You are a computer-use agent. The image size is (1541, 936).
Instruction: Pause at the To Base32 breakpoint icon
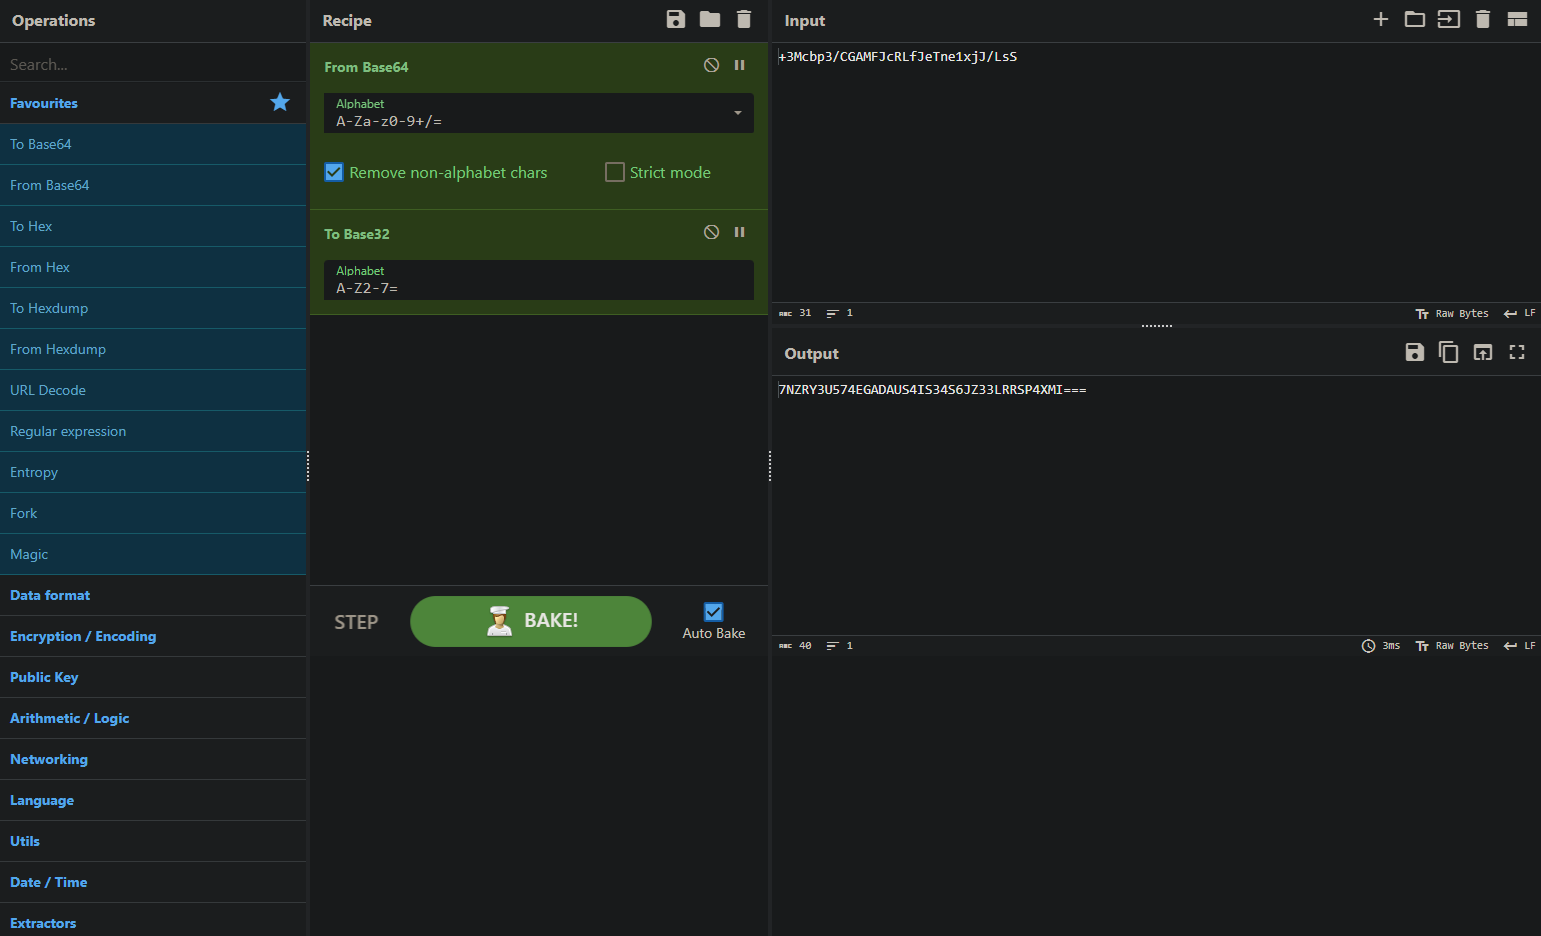coord(740,232)
